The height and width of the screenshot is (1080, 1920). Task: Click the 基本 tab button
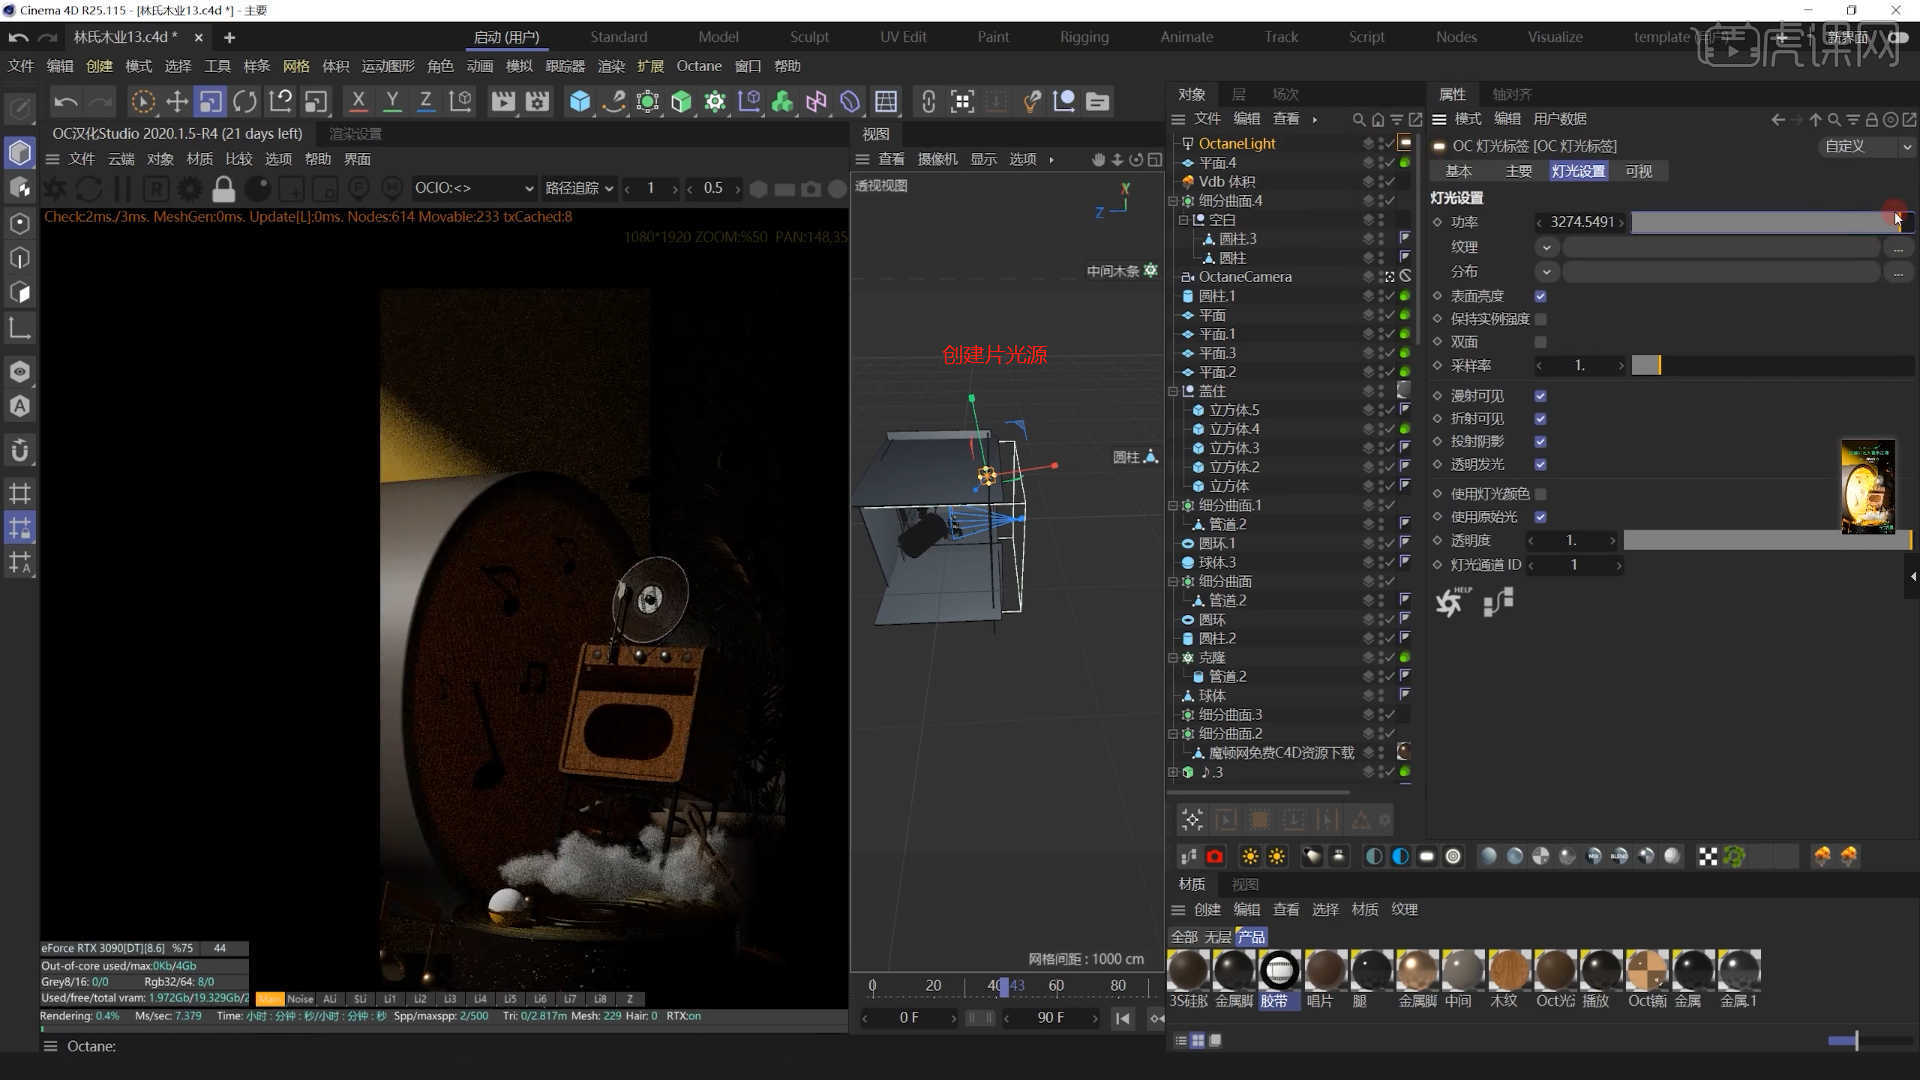[1459, 171]
